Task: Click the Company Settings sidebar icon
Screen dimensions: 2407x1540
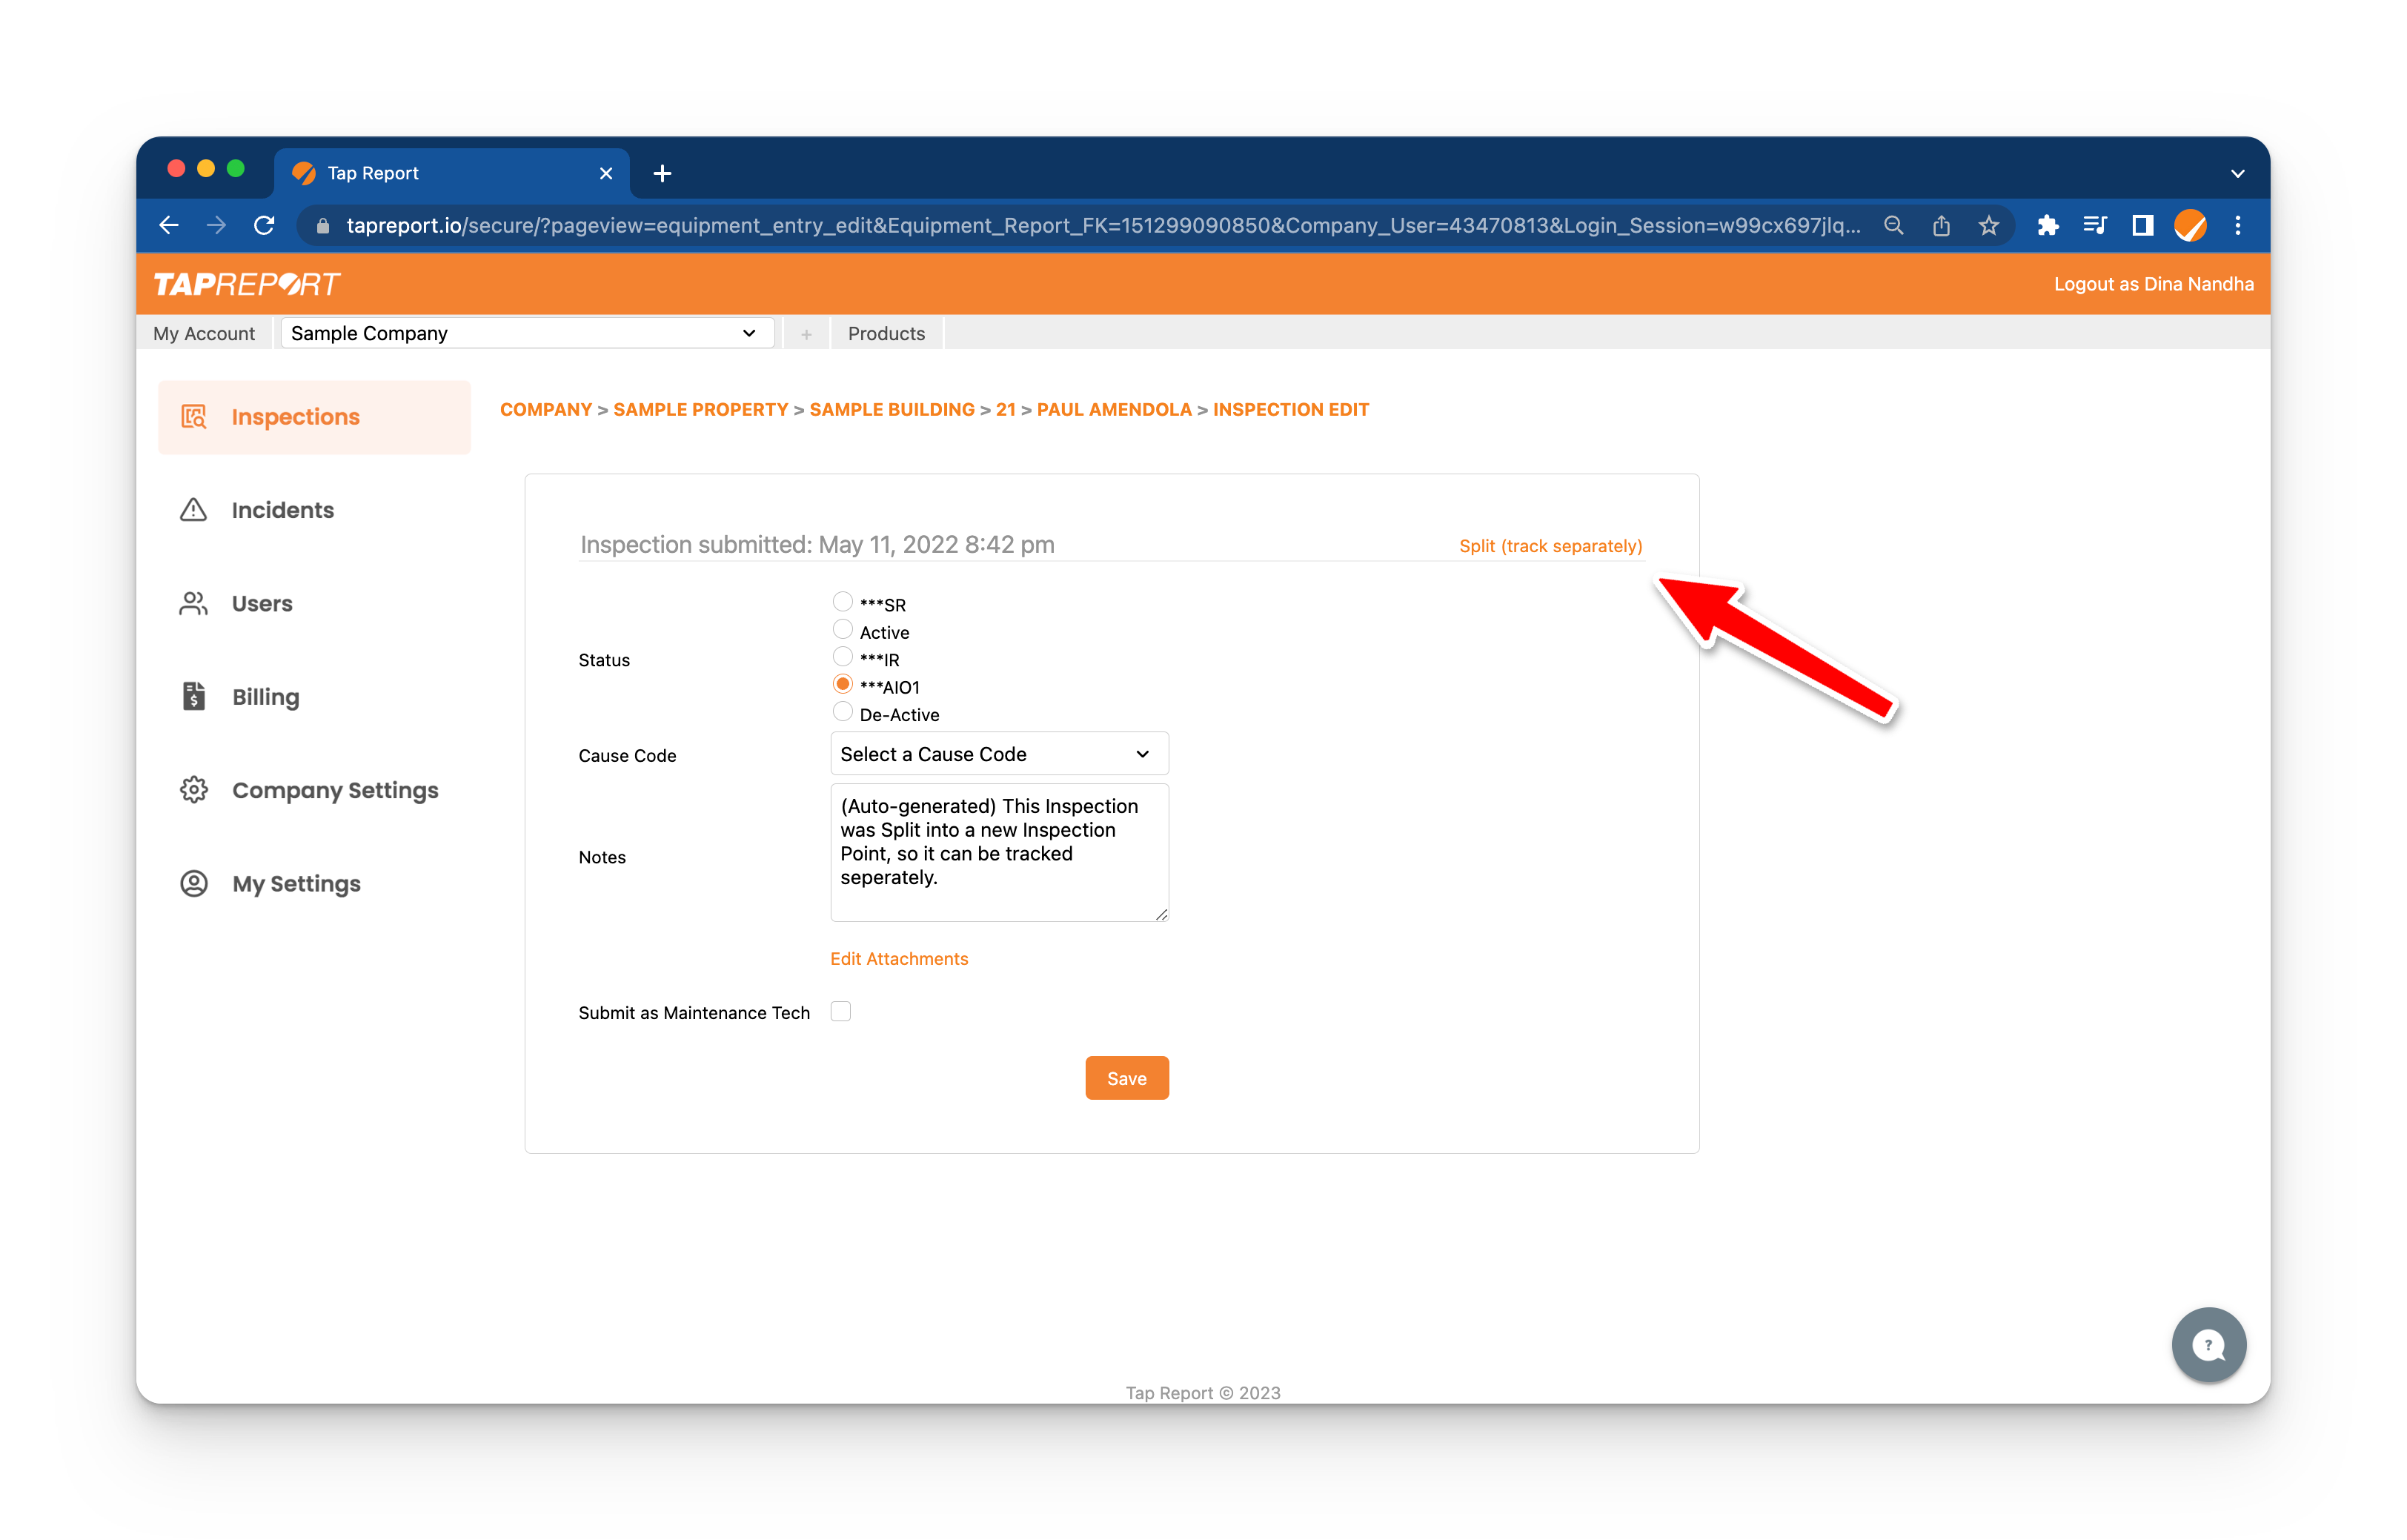Action: (193, 789)
